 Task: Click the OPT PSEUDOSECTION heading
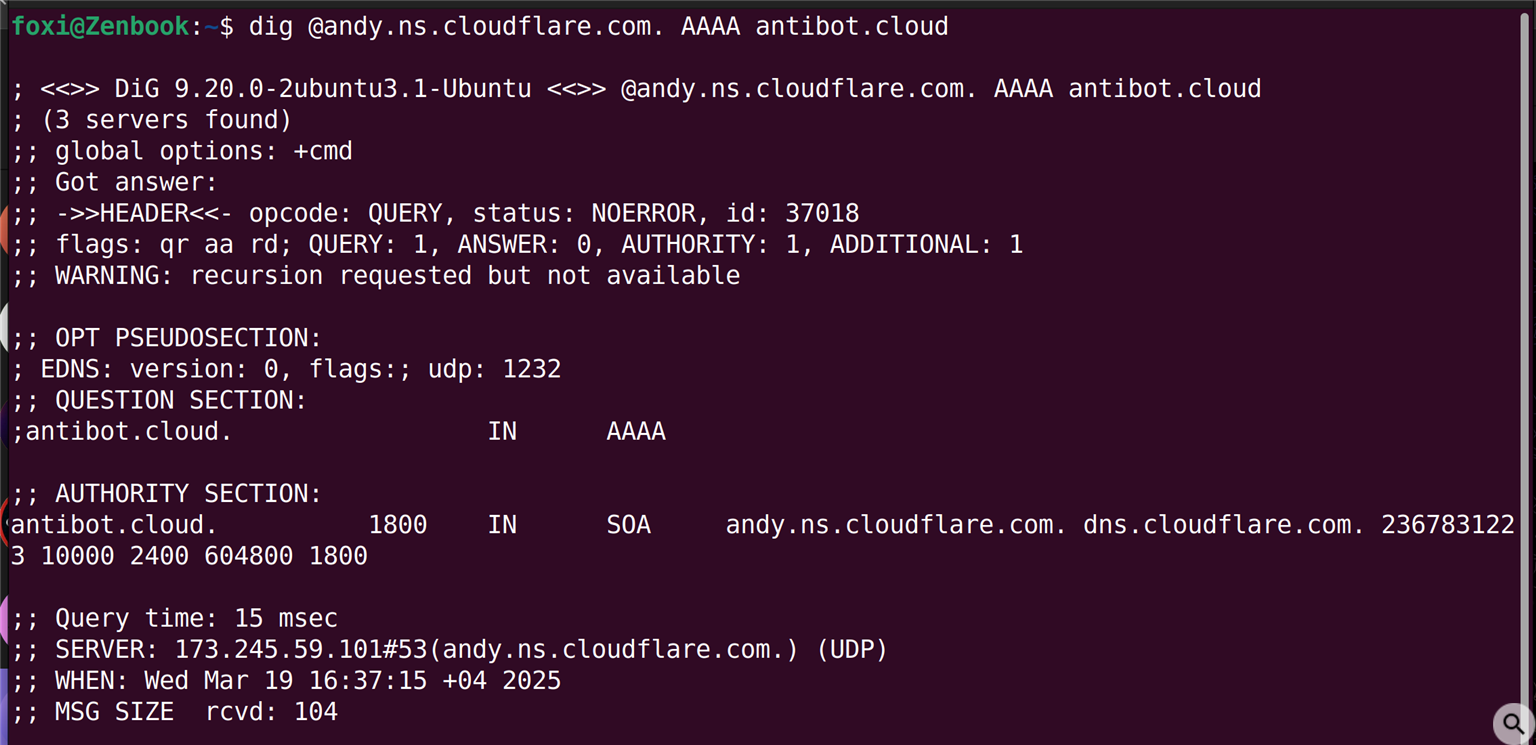pyautogui.click(x=166, y=338)
